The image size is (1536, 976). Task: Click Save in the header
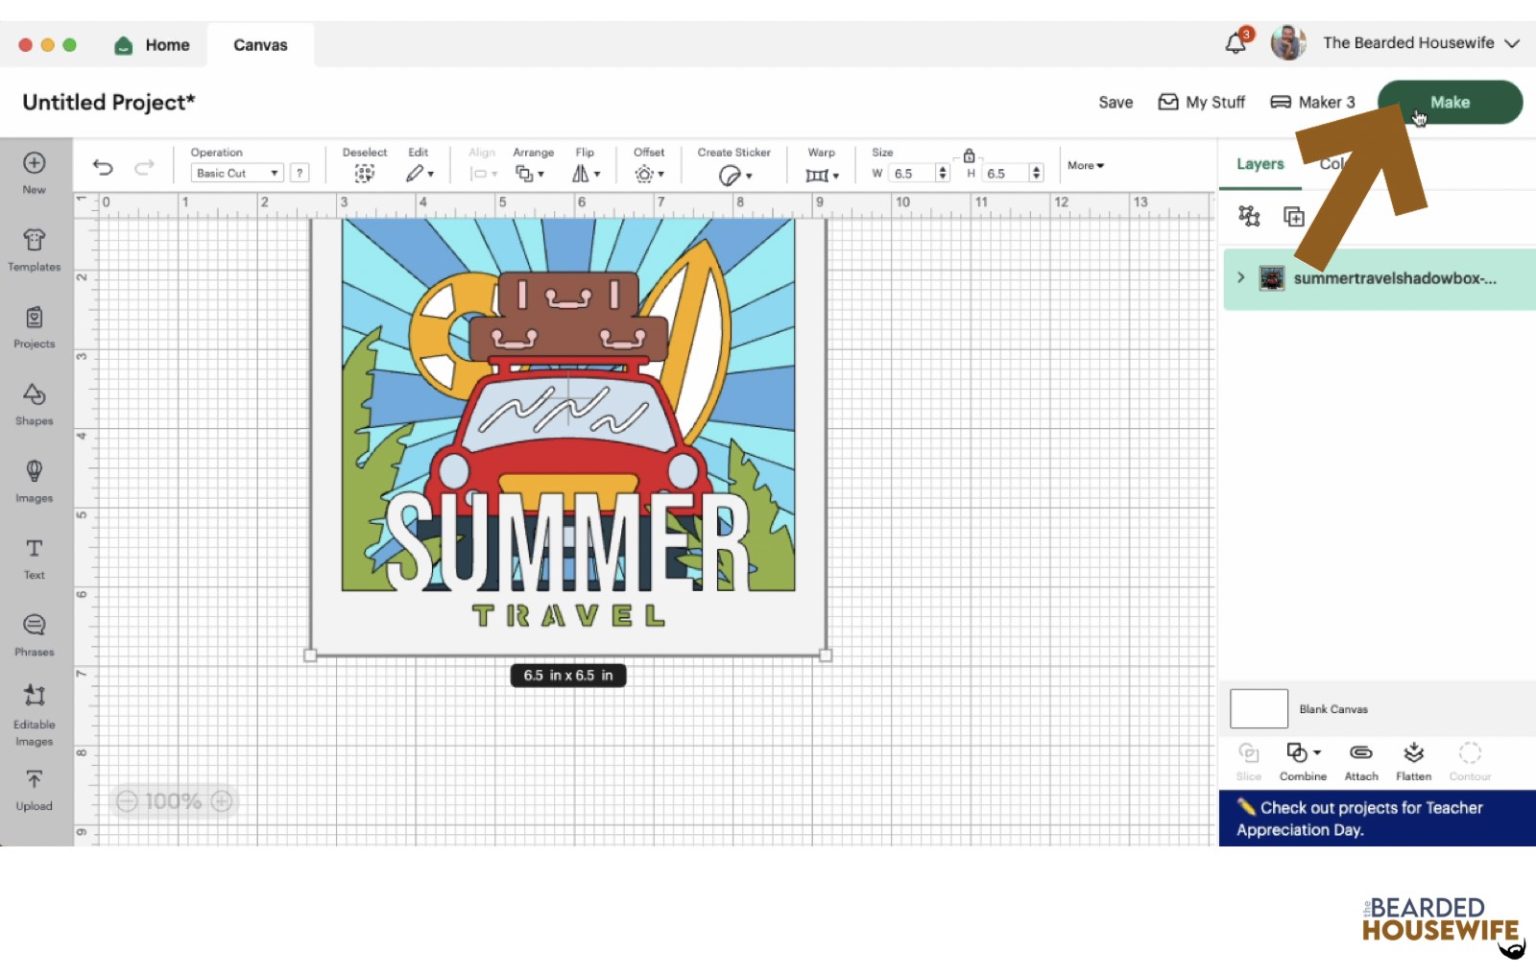[1115, 102]
